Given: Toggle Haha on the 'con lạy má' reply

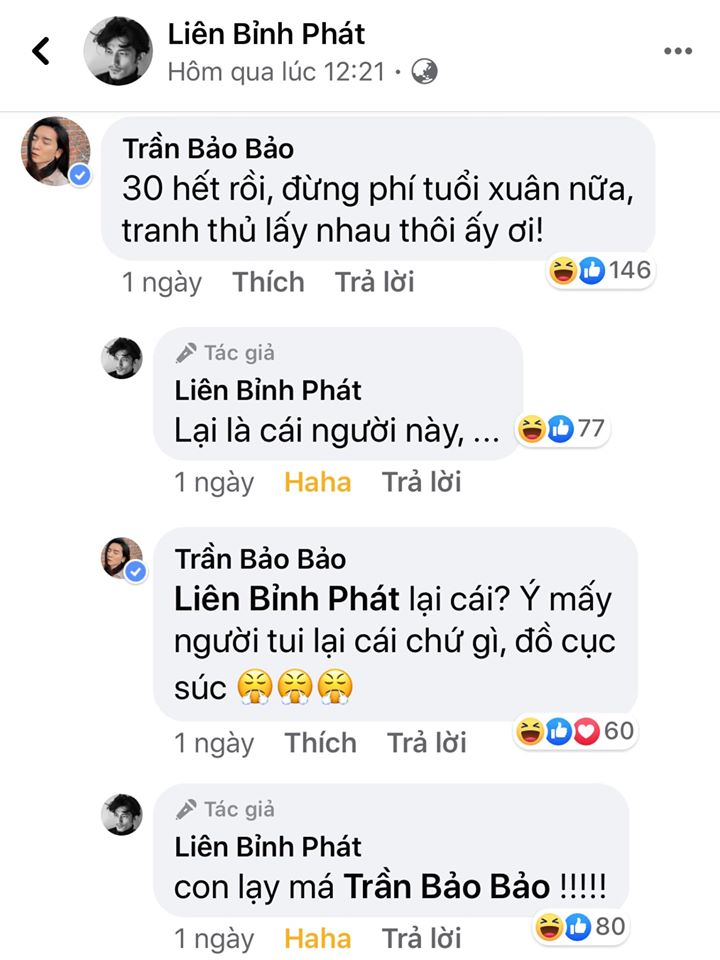Looking at the screenshot, I should (318, 939).
